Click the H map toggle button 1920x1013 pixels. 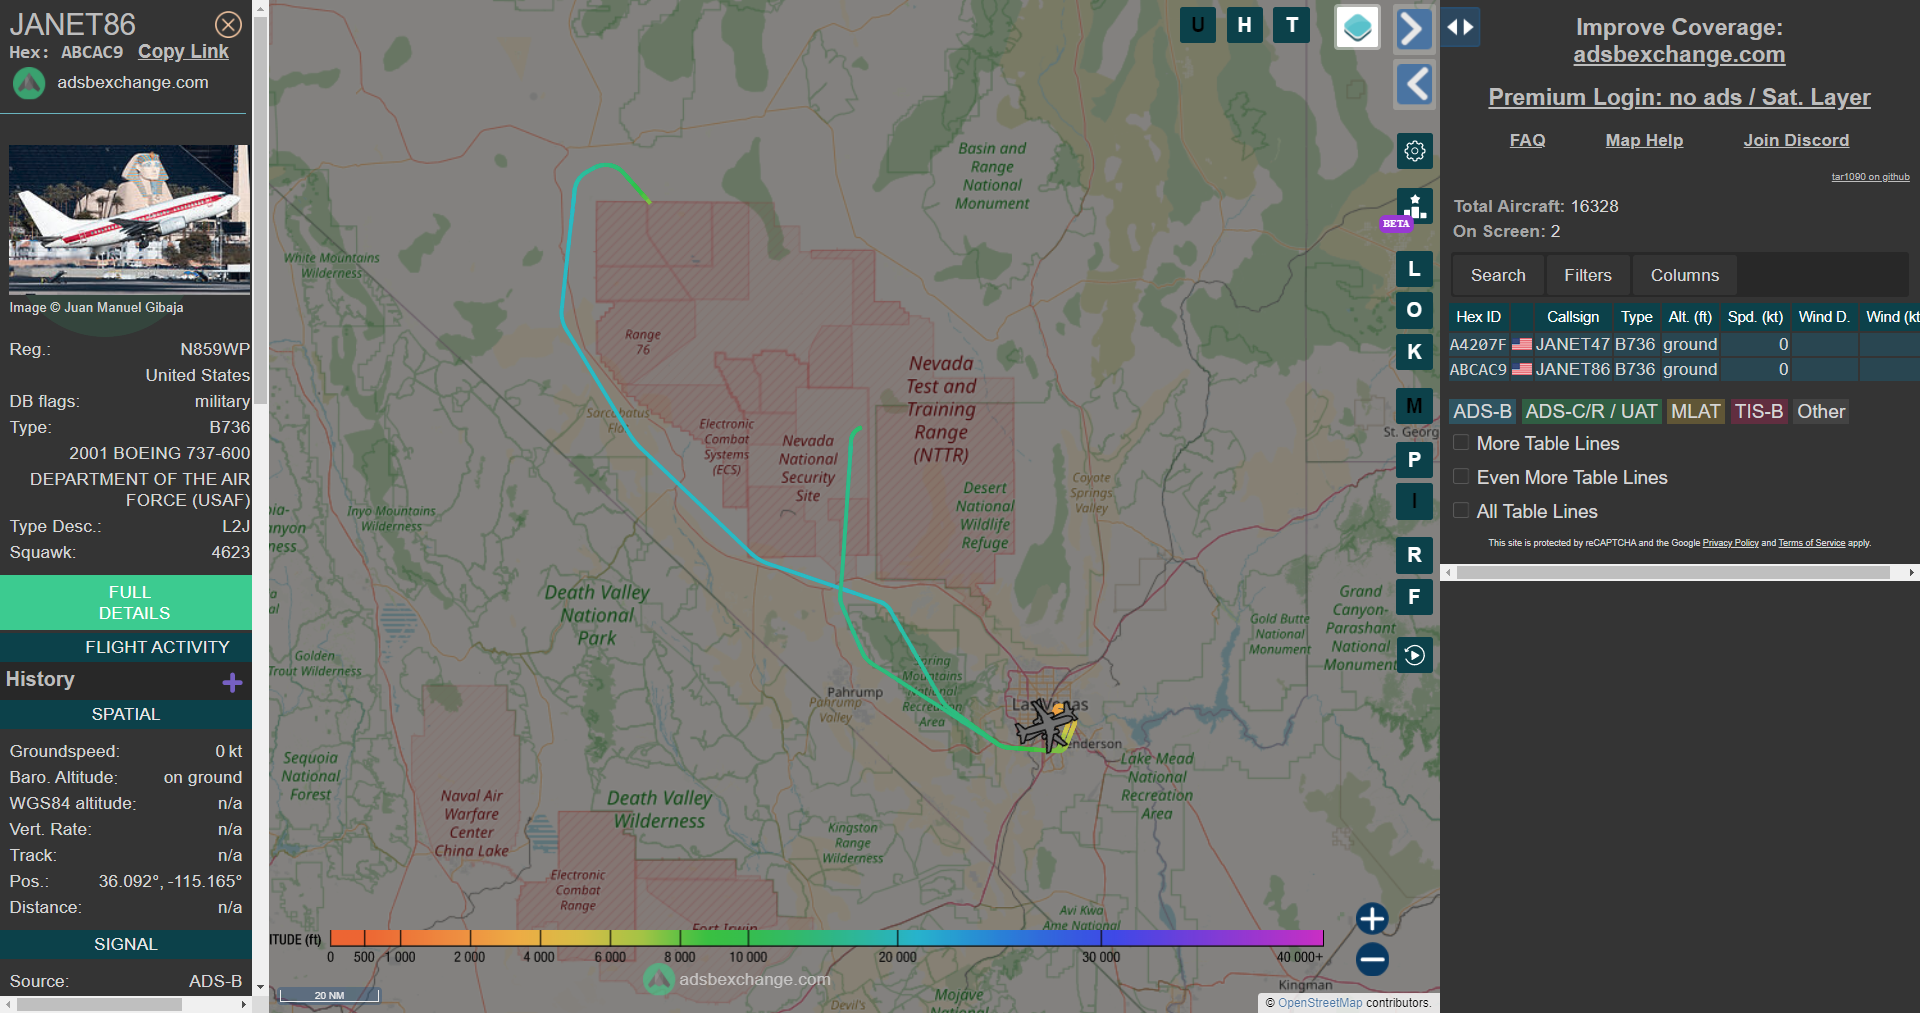click(1245, 25)
